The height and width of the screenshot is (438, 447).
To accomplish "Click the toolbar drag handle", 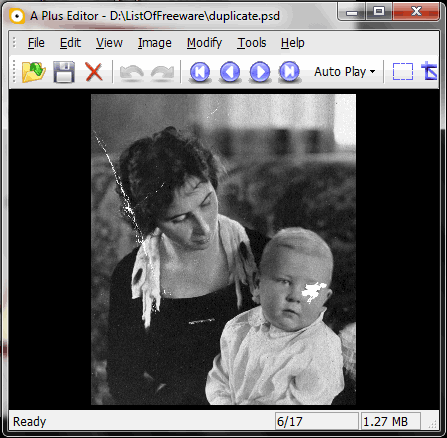I will (x=14, y=72).
